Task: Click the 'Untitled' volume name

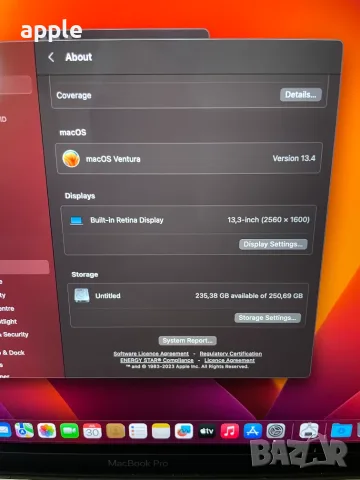Action: [108, 296]
